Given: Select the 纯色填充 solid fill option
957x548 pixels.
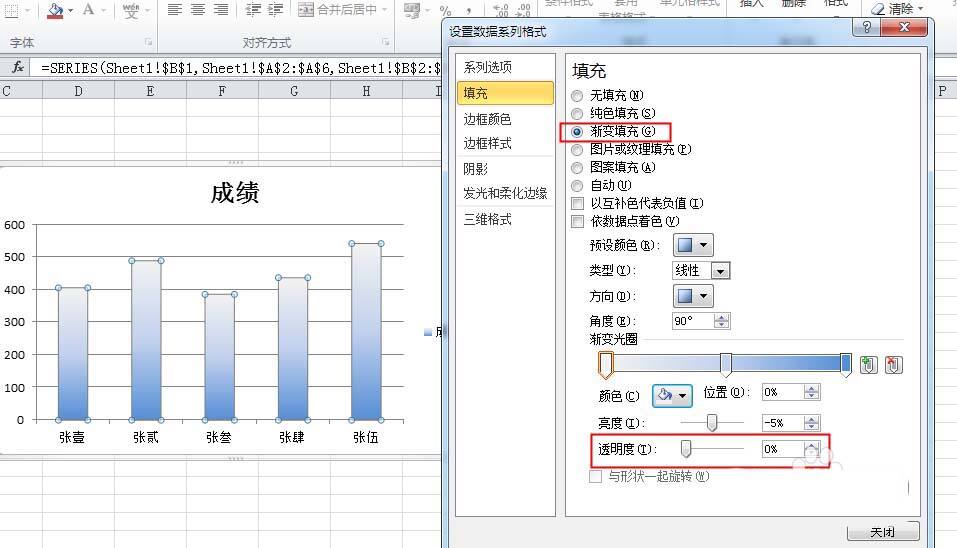Looking at the screenshot, I should pos(577,114).
